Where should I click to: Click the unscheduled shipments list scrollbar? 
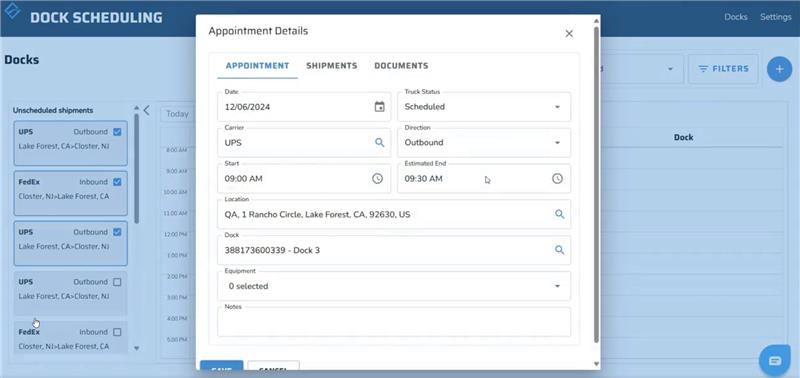[x=136, y=168]
